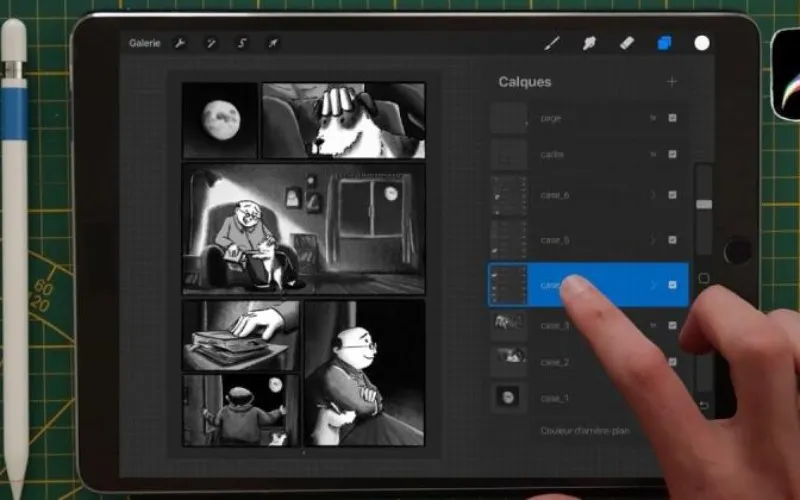
Task: Open blend mode N of case_3 layer
Action: pos(653,326)
